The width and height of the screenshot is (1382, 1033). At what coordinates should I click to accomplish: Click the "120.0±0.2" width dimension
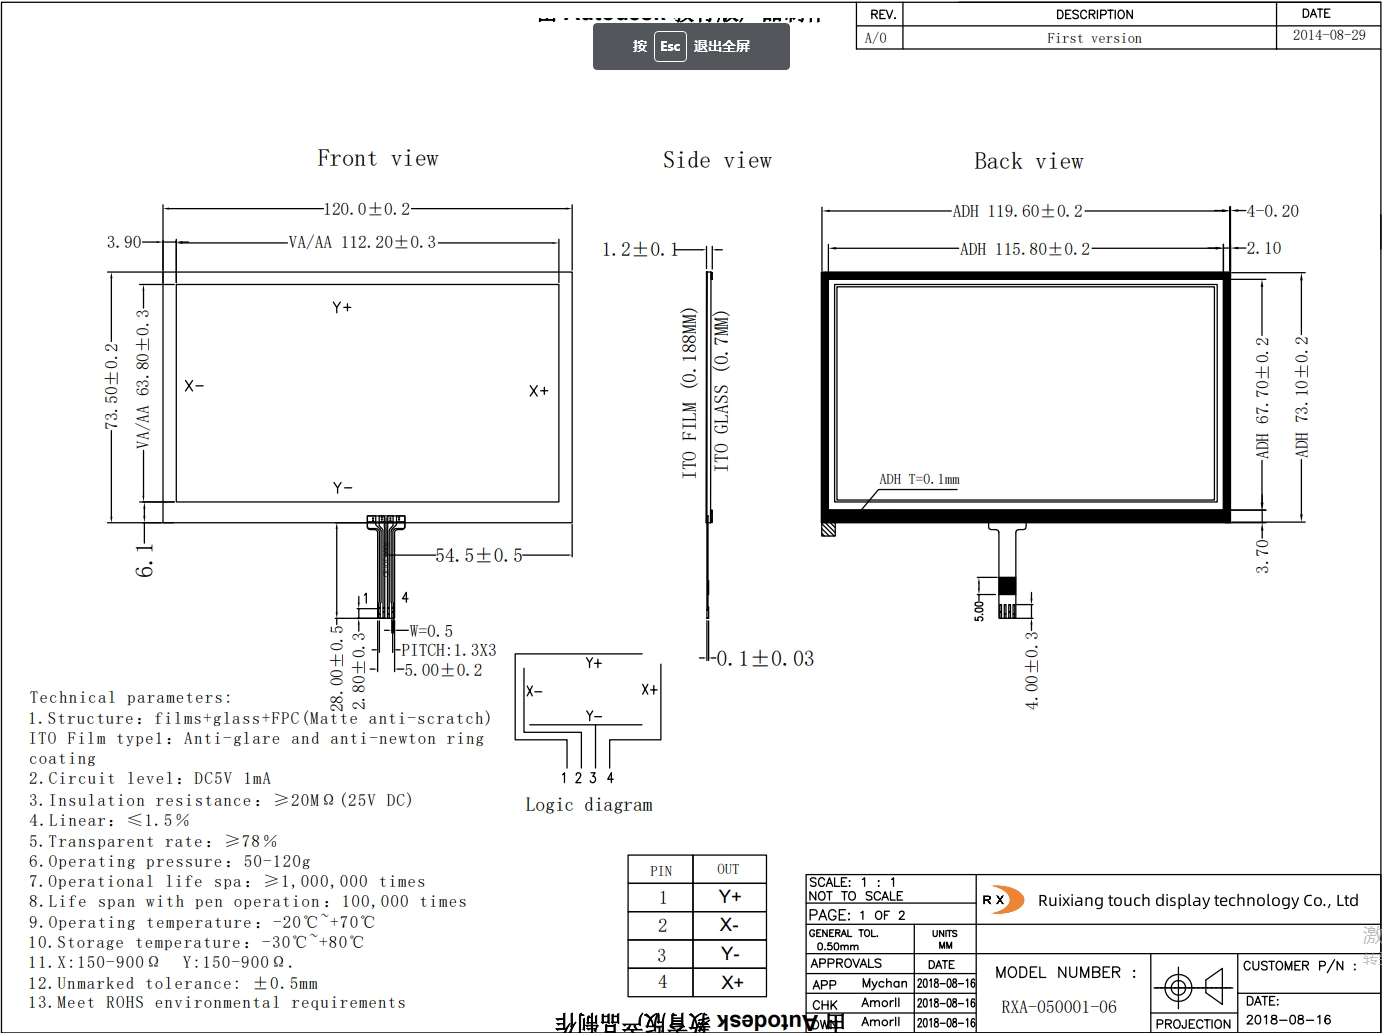[367, 209]
